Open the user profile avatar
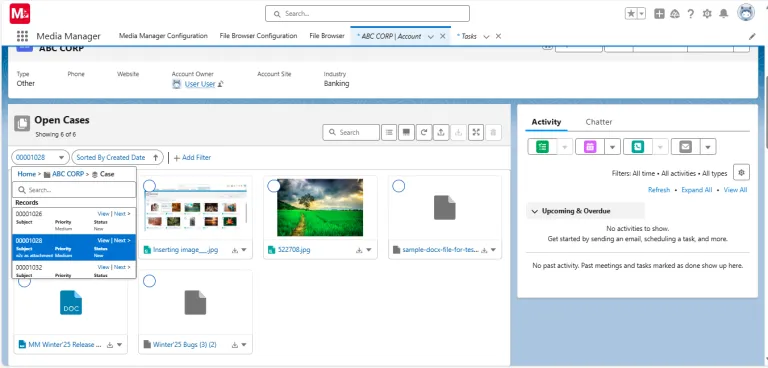Viewport: 768px width, 368px height. click(x=746, y=13)
